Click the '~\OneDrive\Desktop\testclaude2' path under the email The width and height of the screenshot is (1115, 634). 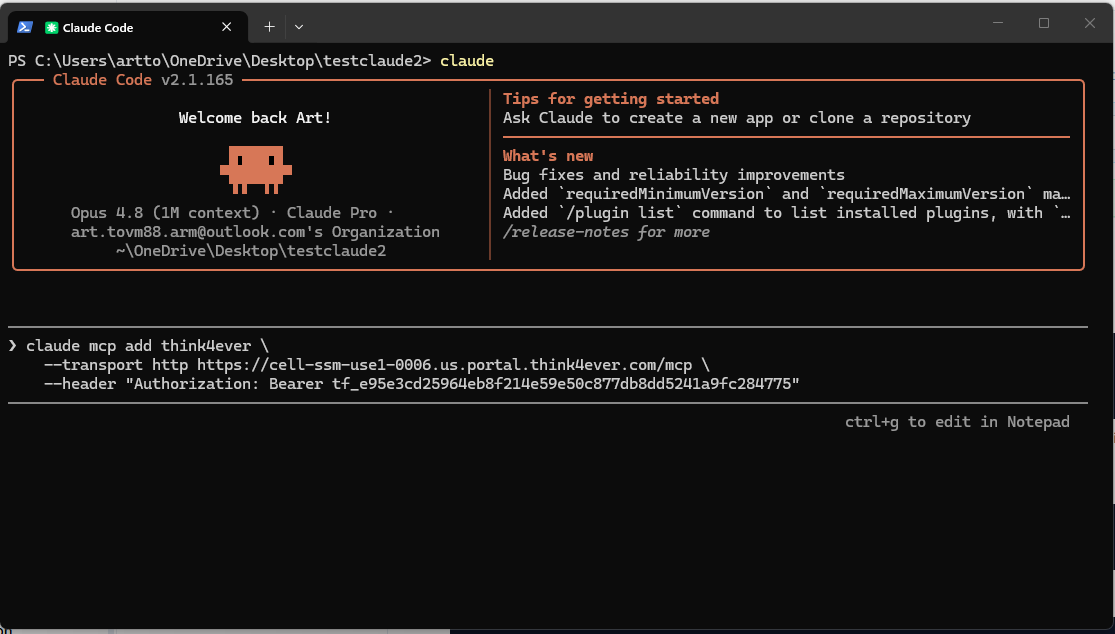pyautogui.click(x=250, y=251)
